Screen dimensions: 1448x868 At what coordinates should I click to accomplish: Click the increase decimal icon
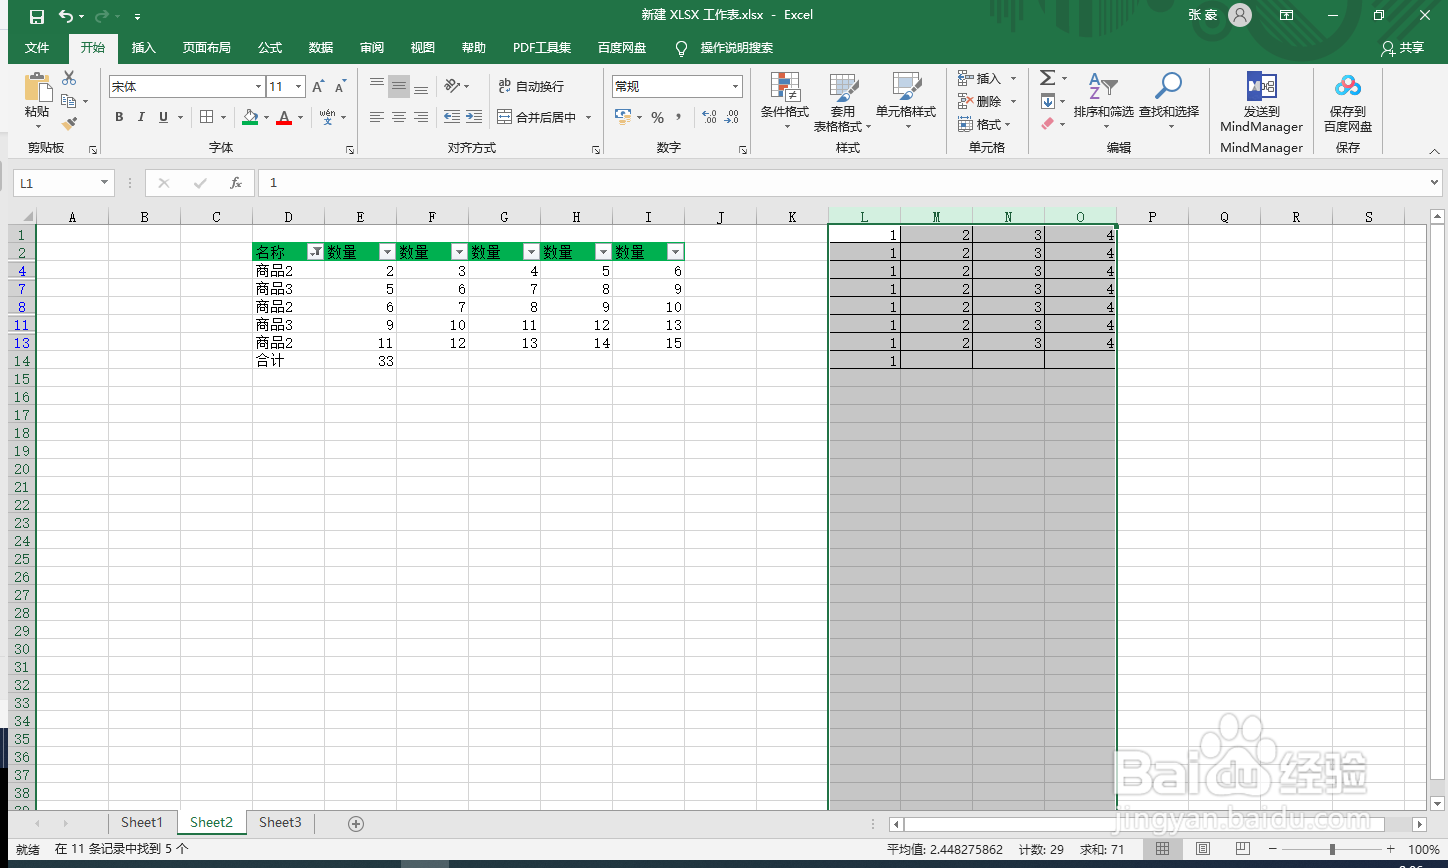click(709, 117)
